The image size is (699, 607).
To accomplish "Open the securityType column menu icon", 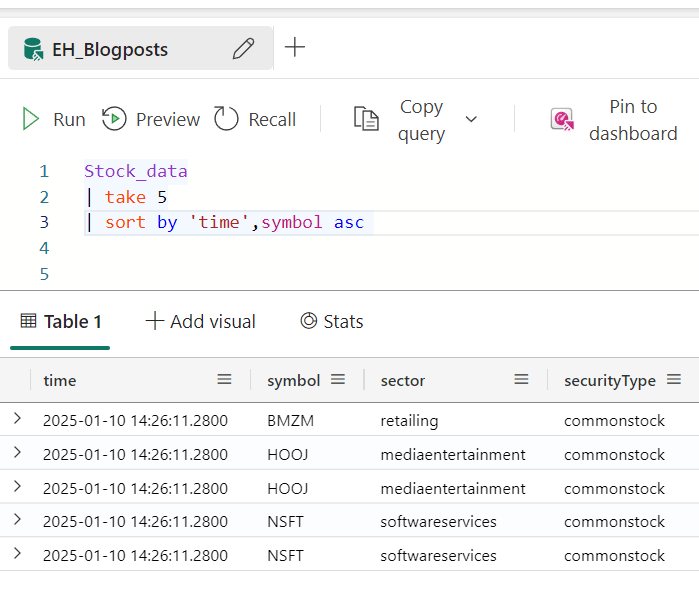I will click(x=674, y=380).
